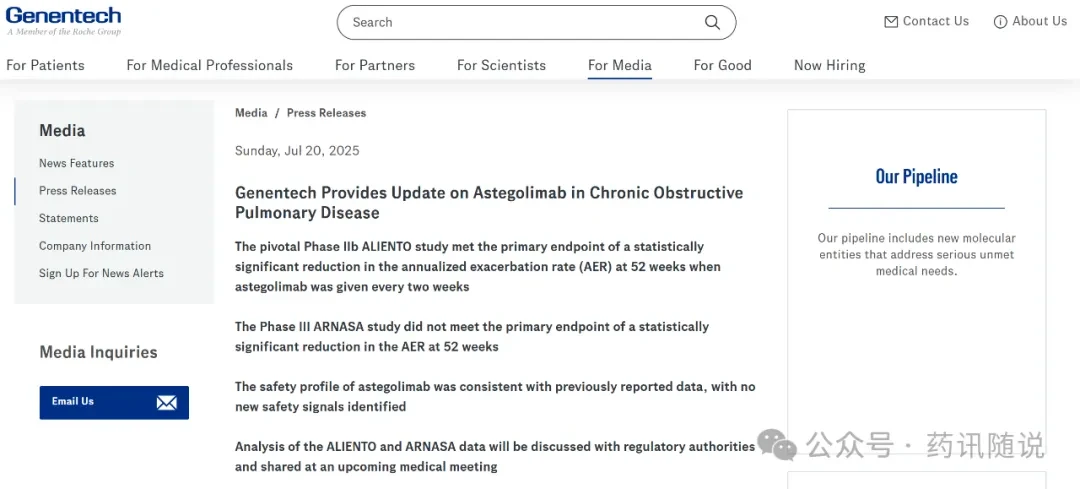Click the Contact Us envelope icon
This screenshot has width=1080, height=489.
[x=891, y=22]
